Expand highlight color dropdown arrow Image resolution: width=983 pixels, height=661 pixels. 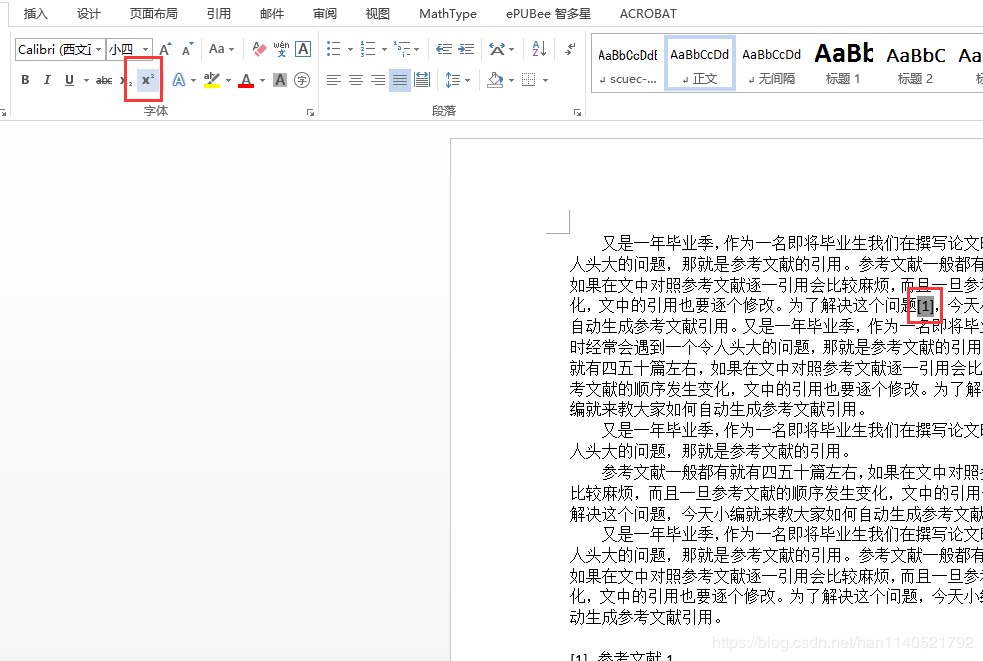coord(228,80)
